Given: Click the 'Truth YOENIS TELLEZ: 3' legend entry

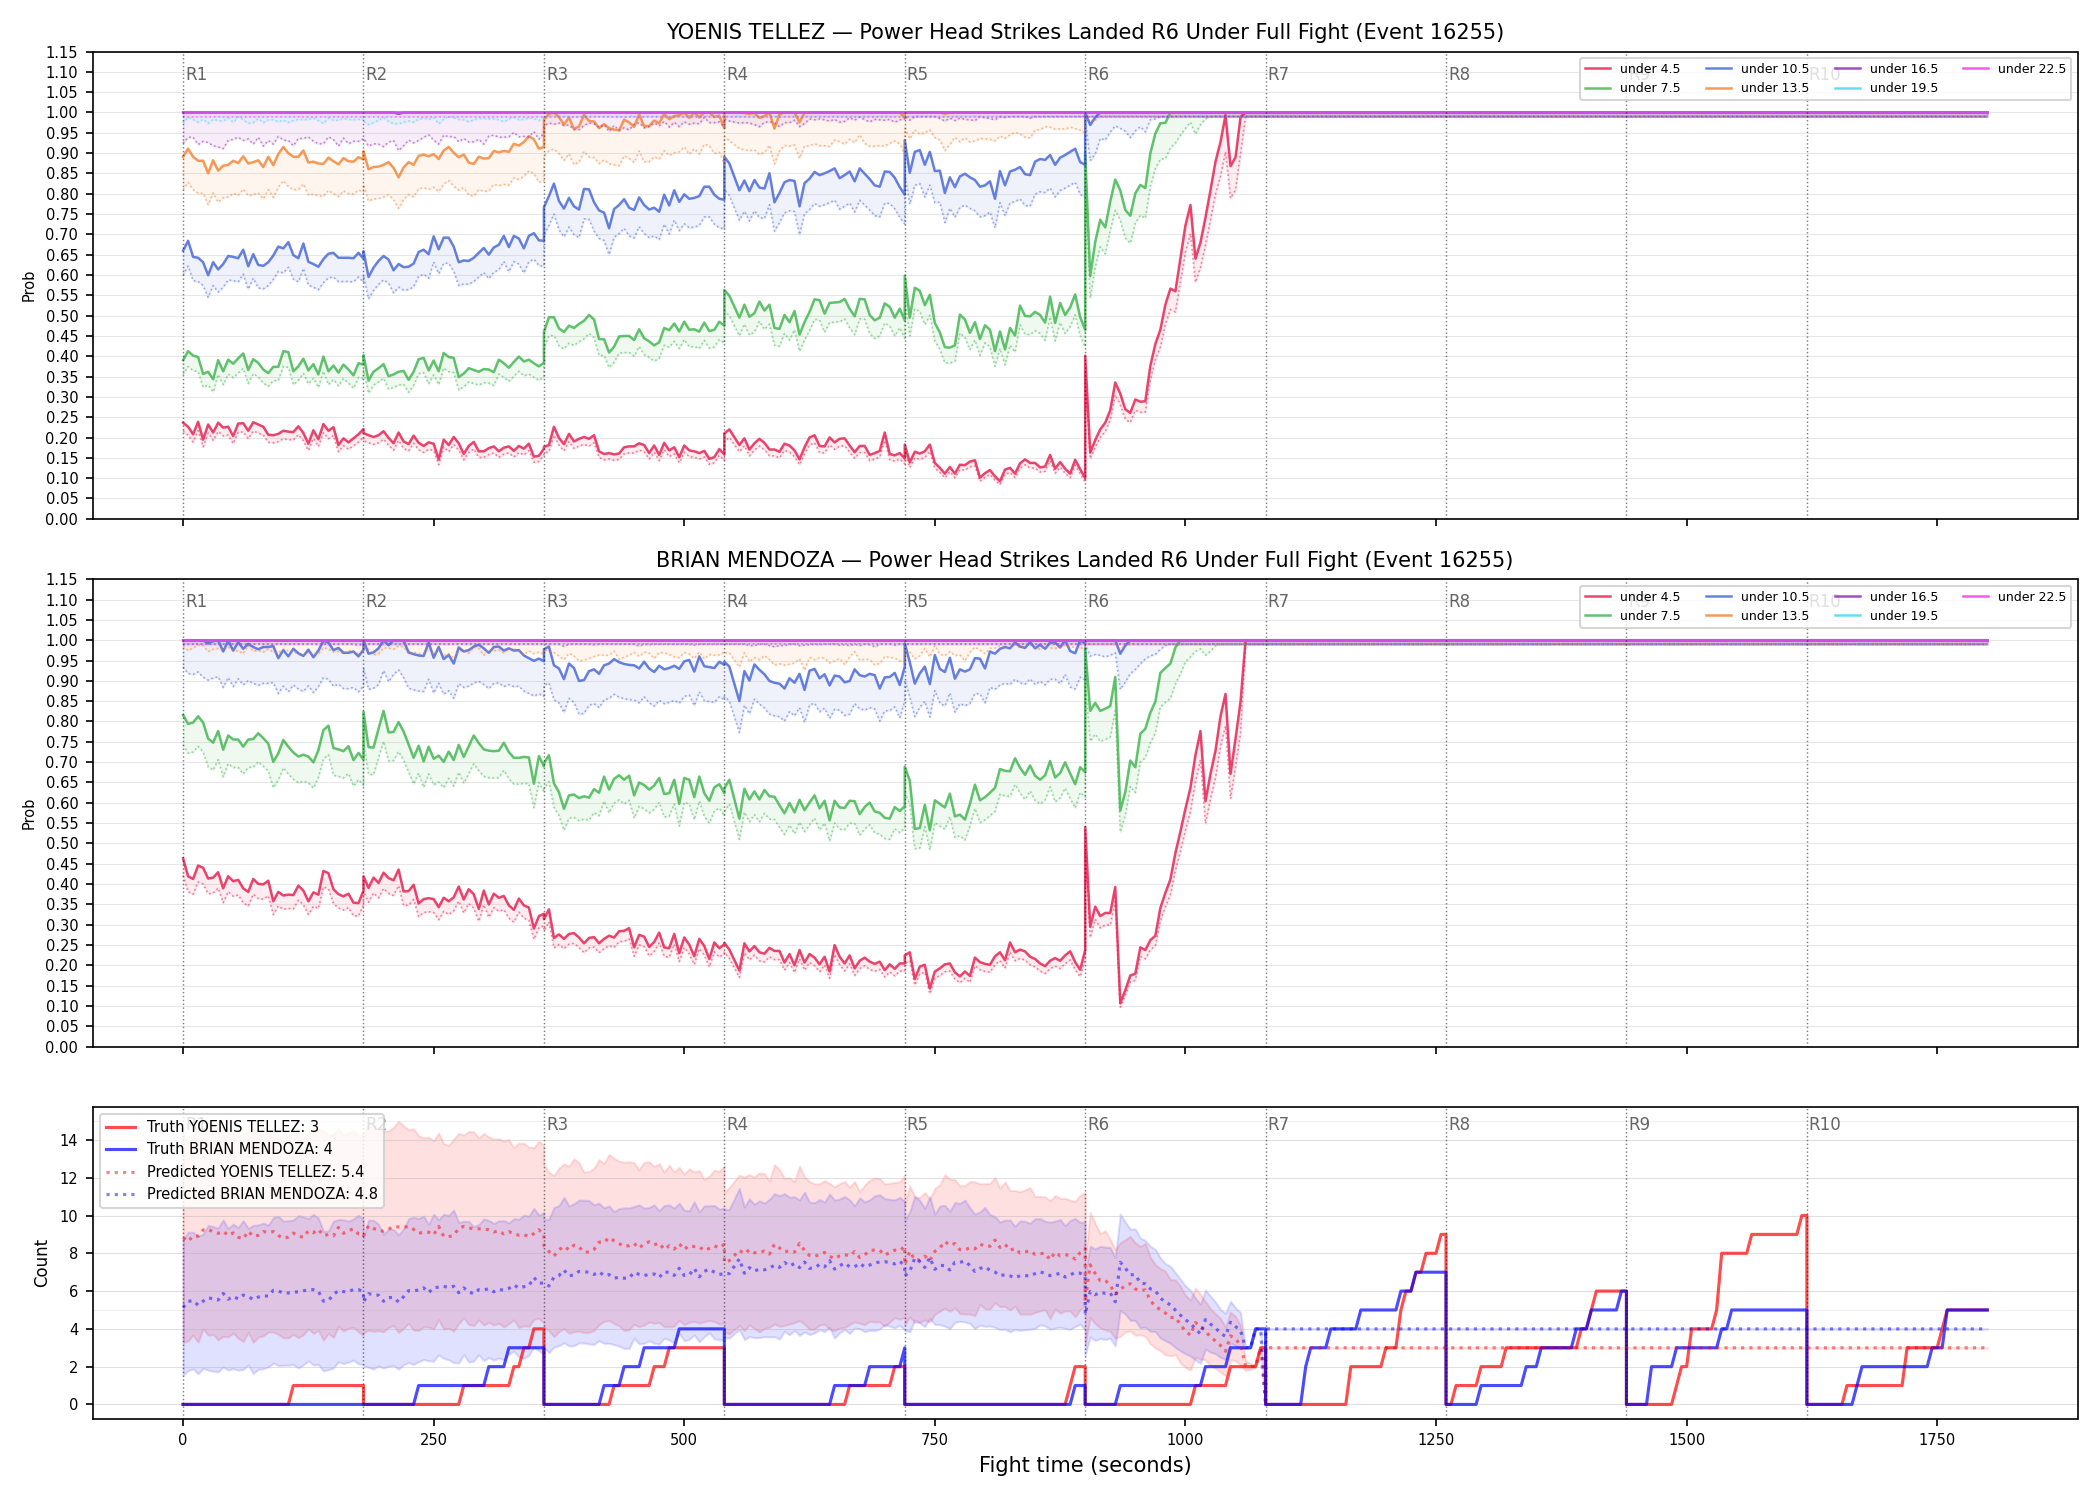Looking at the screenshot, I should tap(212, 1127).
